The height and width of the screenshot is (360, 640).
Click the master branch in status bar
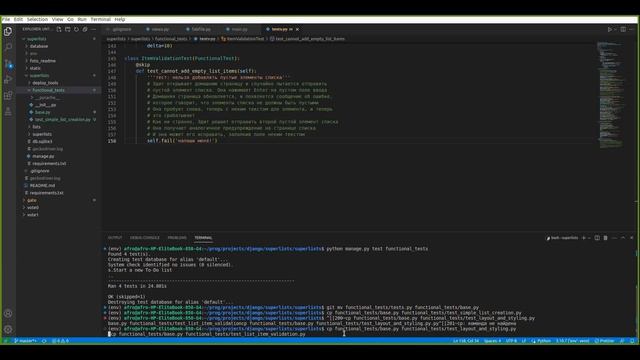25,340
